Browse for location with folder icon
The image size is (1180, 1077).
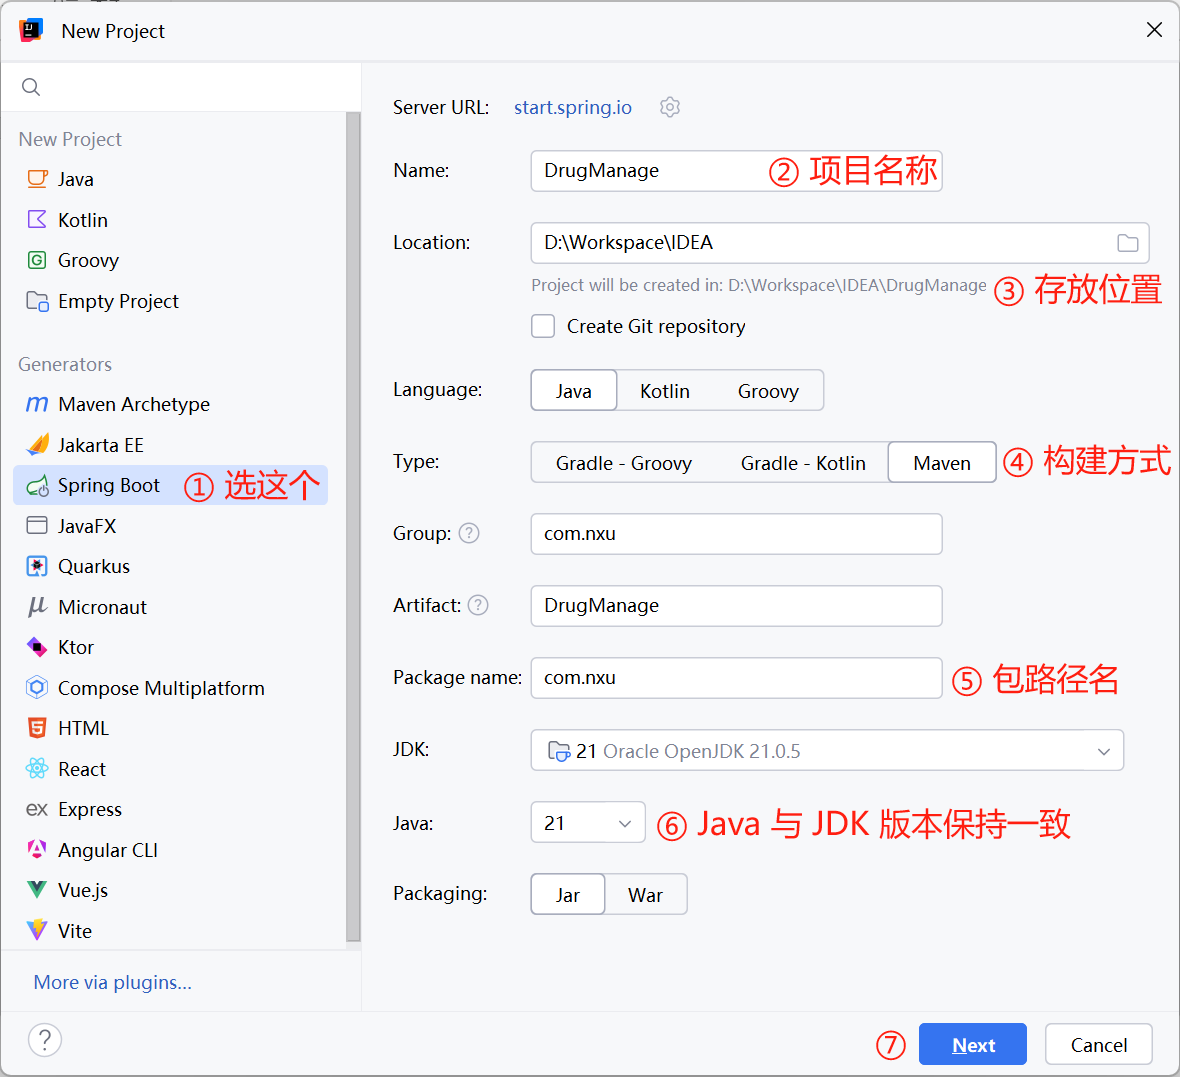pyautogui.click(x=1127, y=243)
